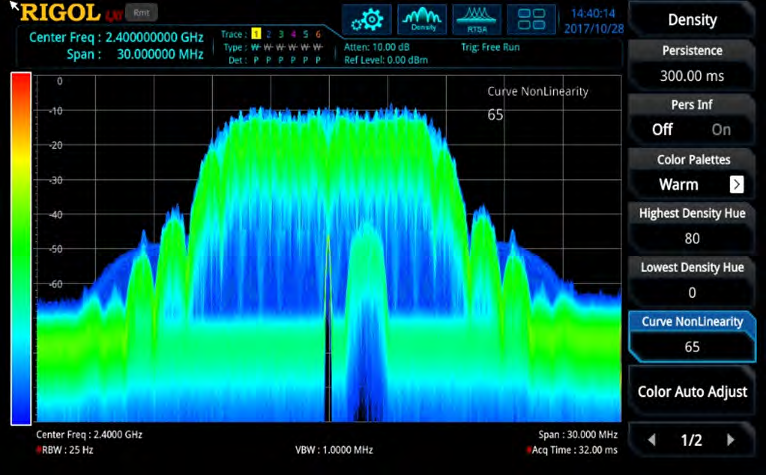
Task: Open the window layout grid icon
Action: point(532,20)
